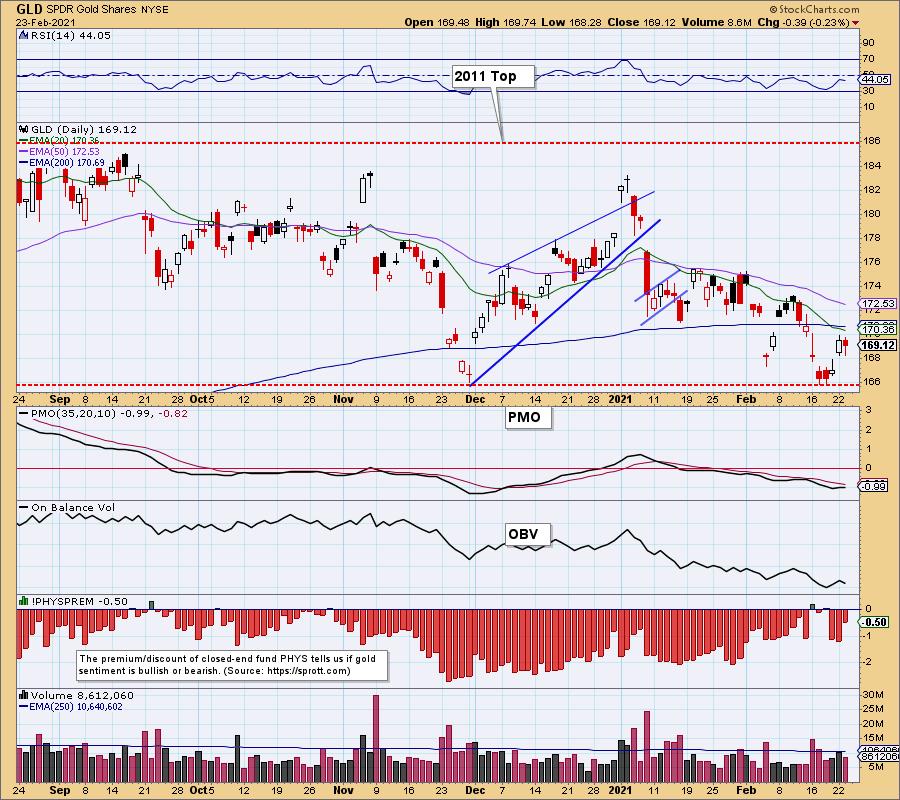Click the red down arrow after Chg

point(856,23)
